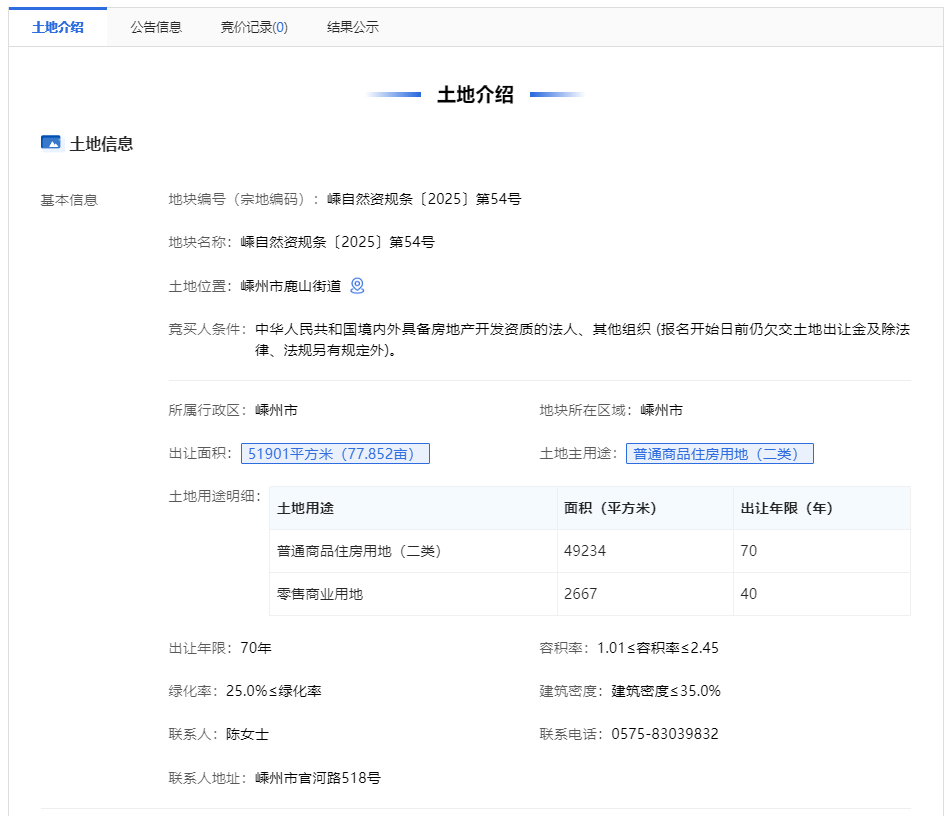
Task: Click the 容积率 value 1.01≤容积率≤2.45
Action: 658,648
